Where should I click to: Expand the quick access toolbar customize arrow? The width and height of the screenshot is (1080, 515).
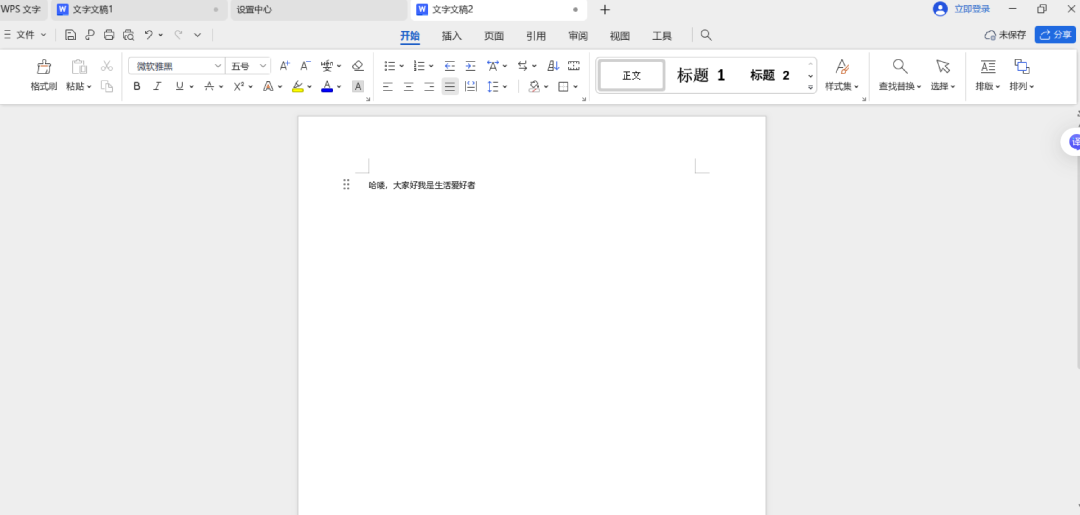click(198, 35)
